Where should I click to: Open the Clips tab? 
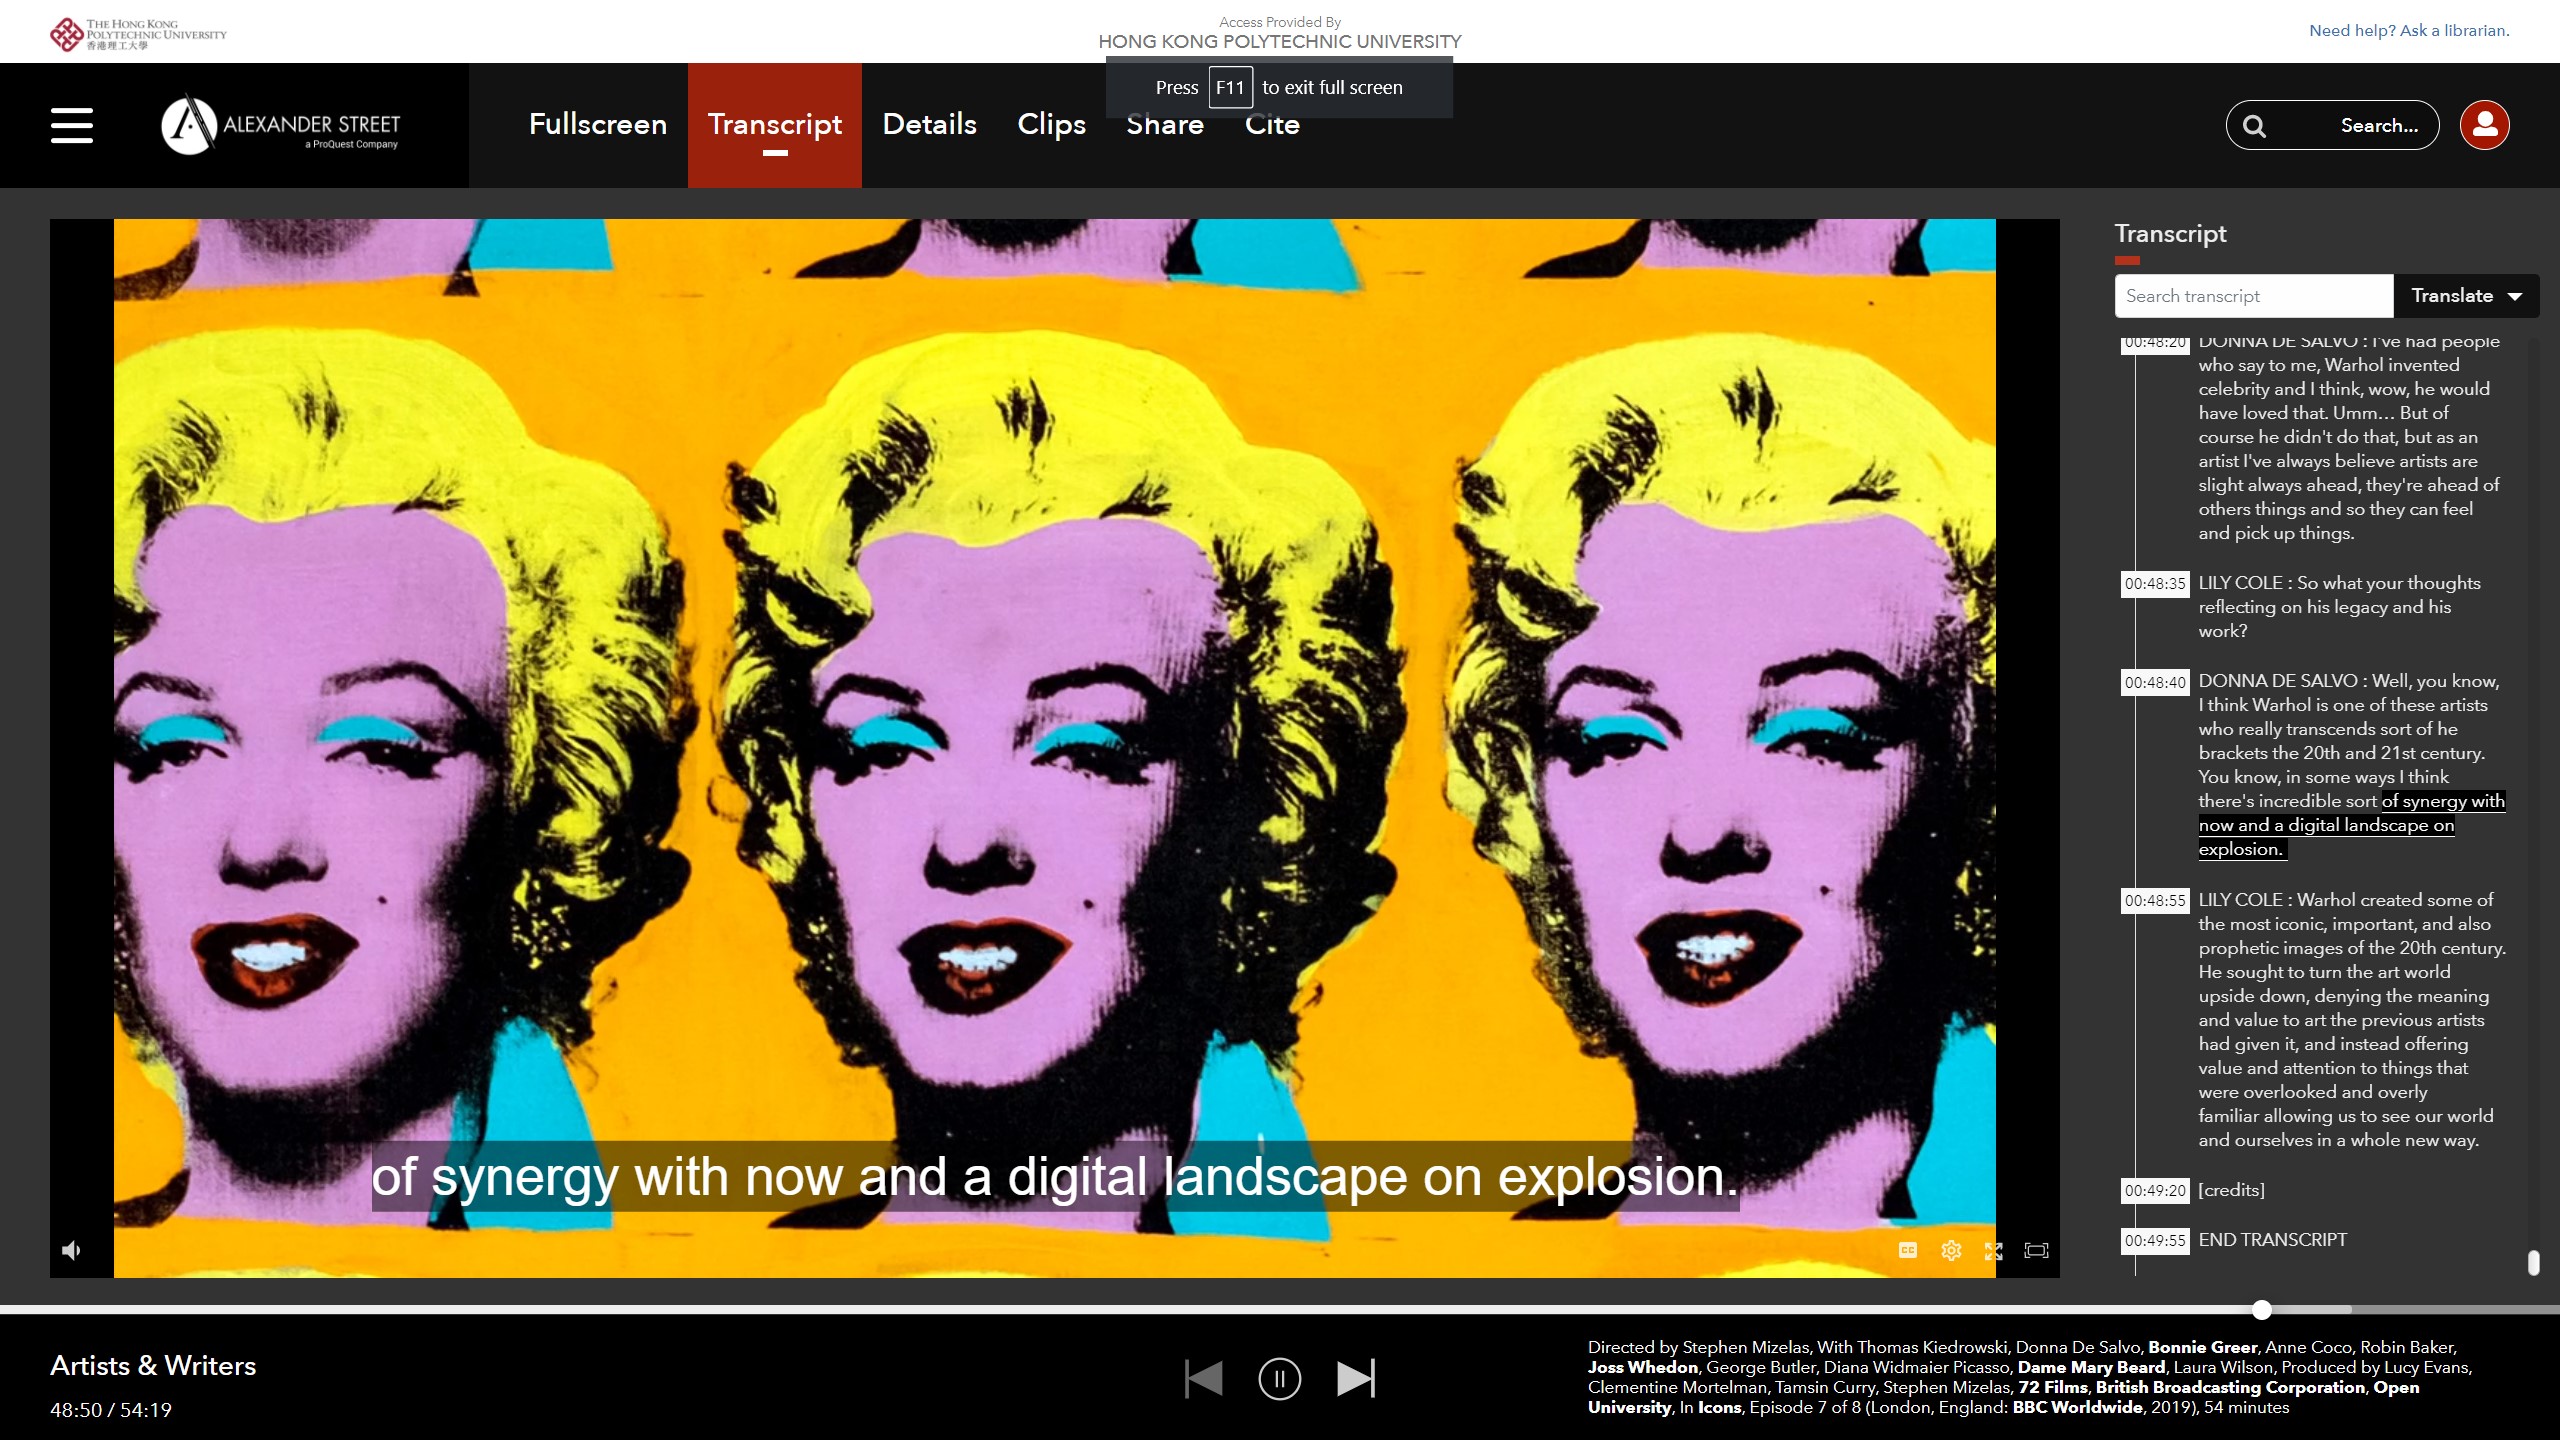tap(1051, 124)
